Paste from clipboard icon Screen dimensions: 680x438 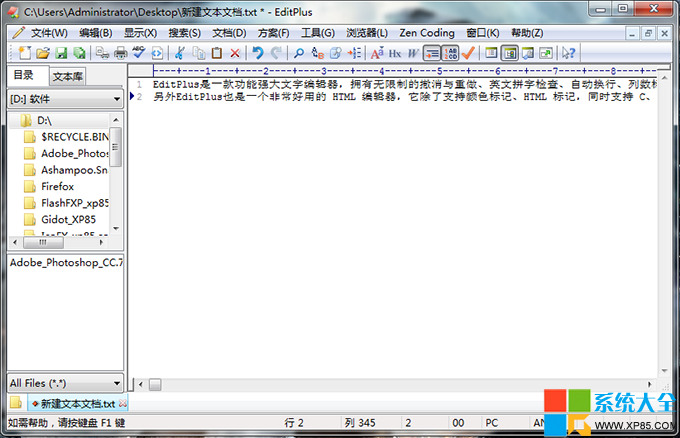click(x=217, y=53)
